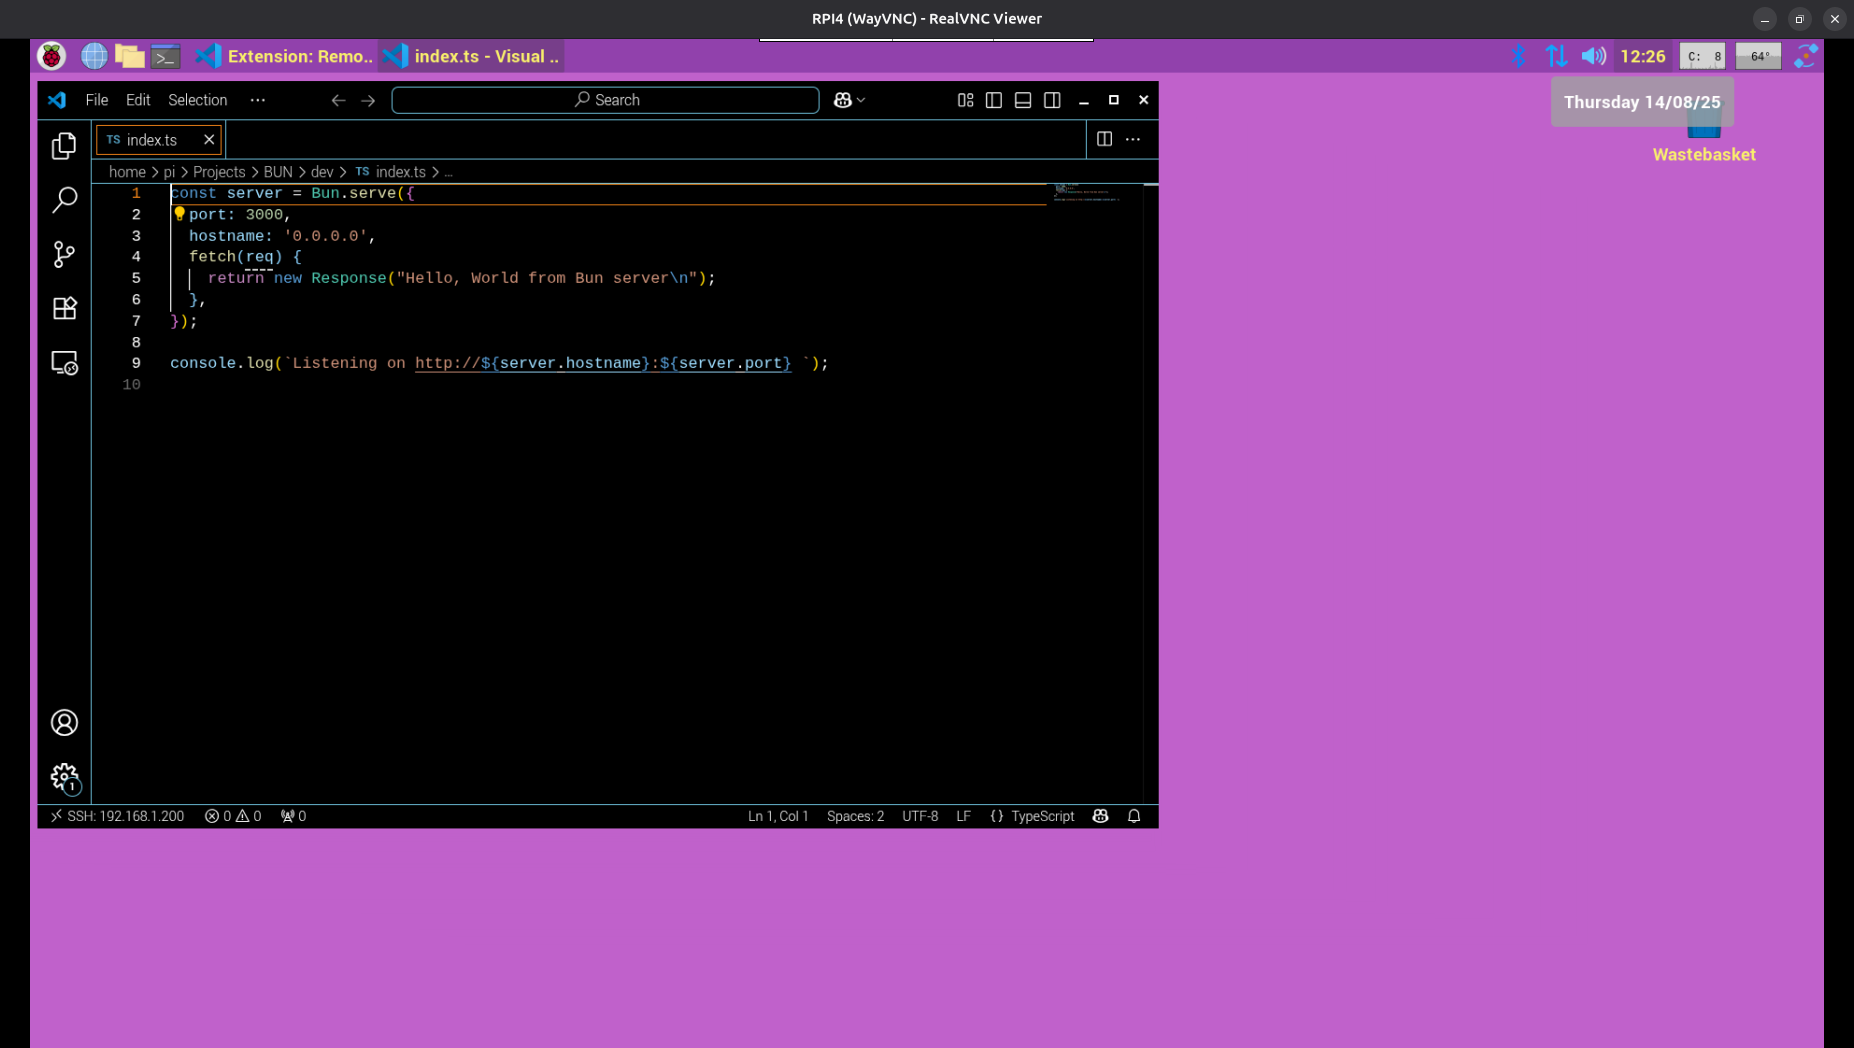Switch to 'index.ts - Visual ..' taskbar window
This screenshot has height=1048, width=1854.
point(472,56)
